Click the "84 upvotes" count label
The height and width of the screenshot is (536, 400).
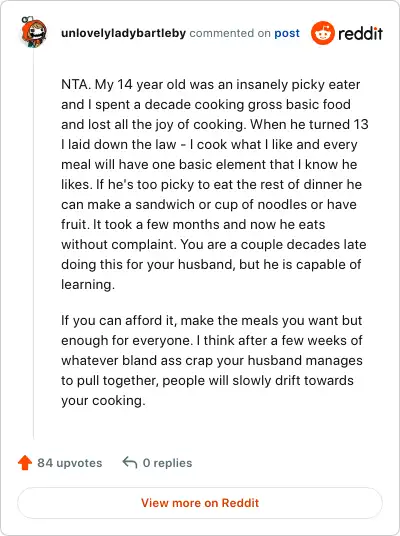click(70, 463)
